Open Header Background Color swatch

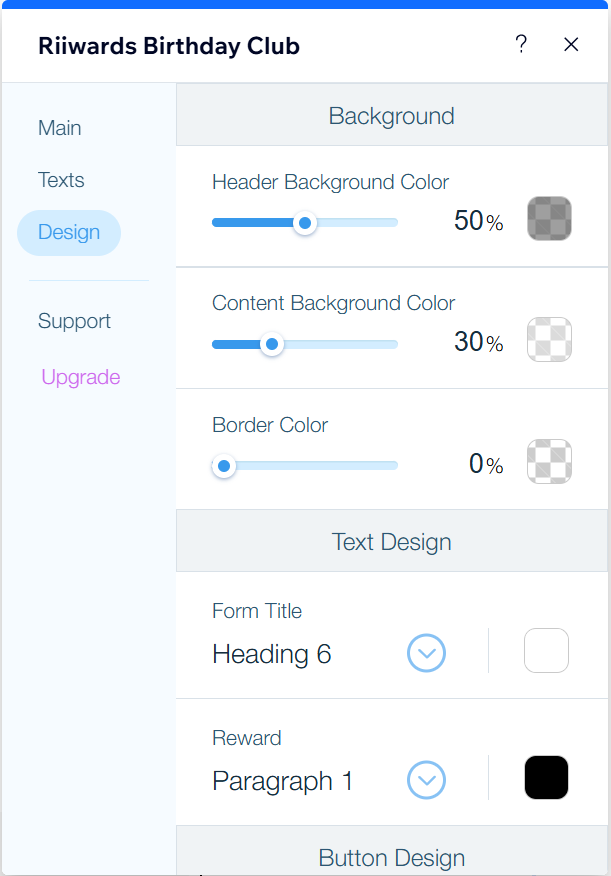click(549, 218)
